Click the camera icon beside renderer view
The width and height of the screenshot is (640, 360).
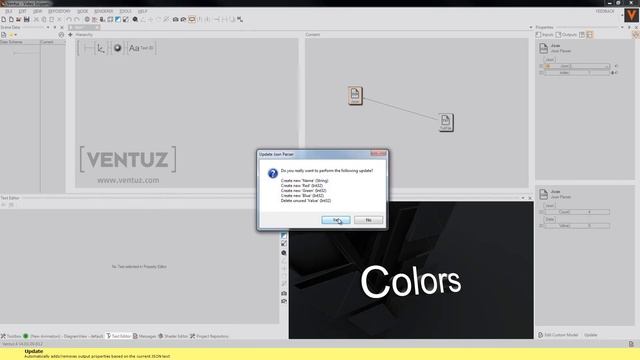coord(284,293)
